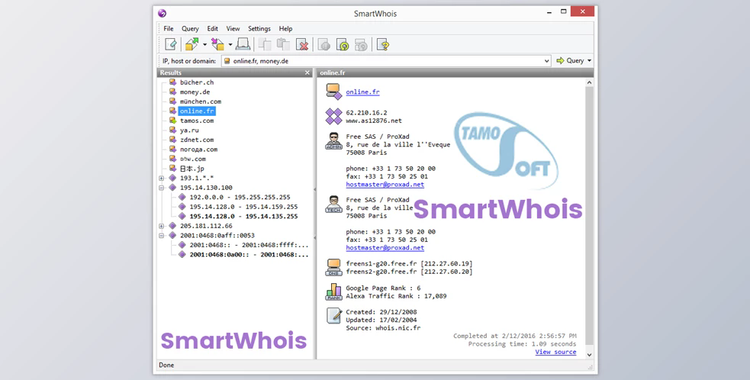Expand the 193.1.*.* tree node

[x=162, y=178]
